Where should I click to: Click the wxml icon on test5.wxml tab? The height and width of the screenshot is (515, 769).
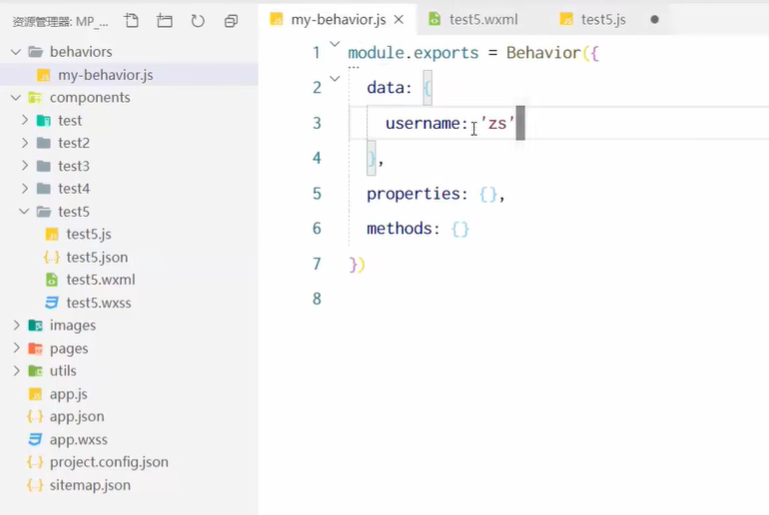435,19
